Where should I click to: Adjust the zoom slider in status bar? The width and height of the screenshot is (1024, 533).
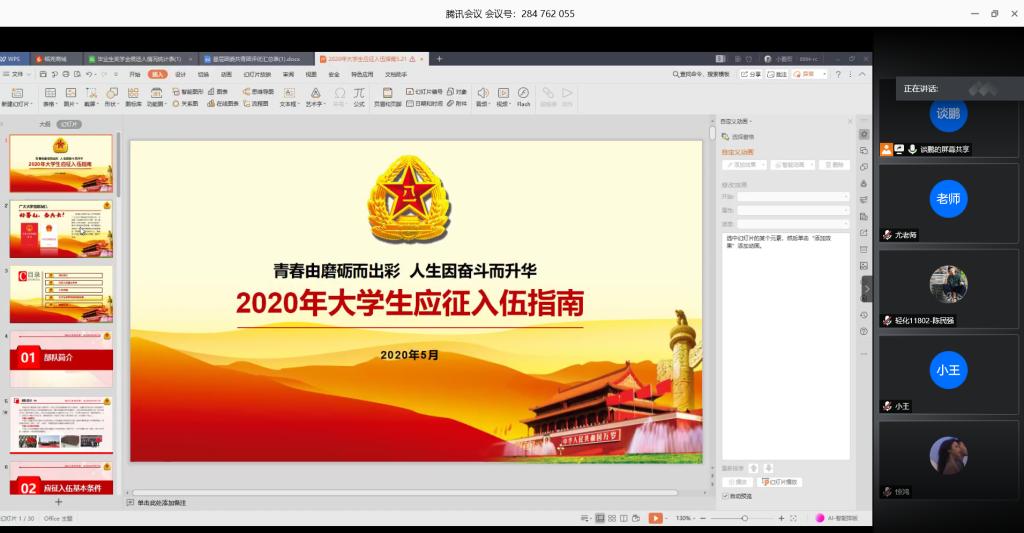coord(743,518)
